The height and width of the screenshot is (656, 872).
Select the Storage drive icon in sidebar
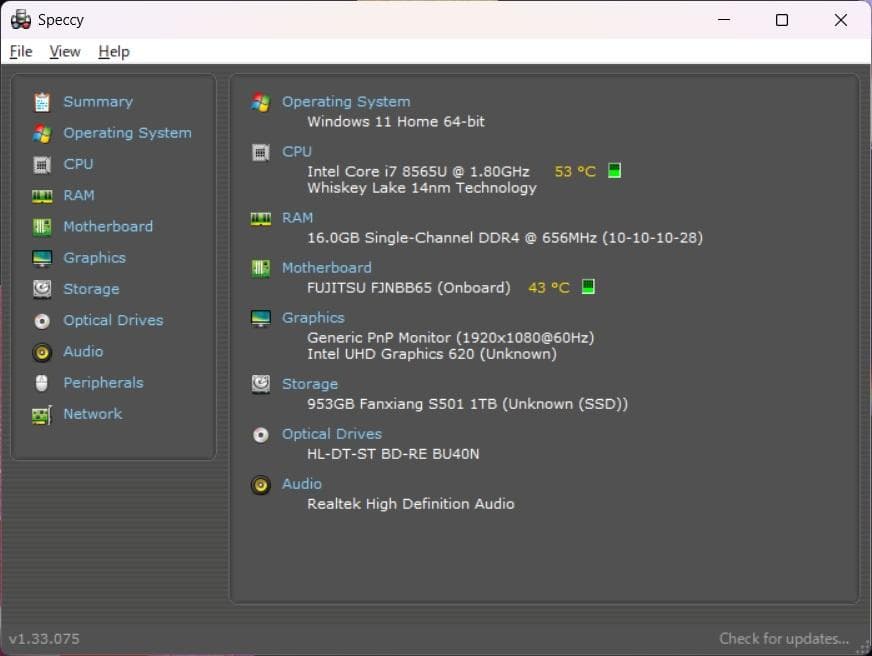click(x=40, y=288)
